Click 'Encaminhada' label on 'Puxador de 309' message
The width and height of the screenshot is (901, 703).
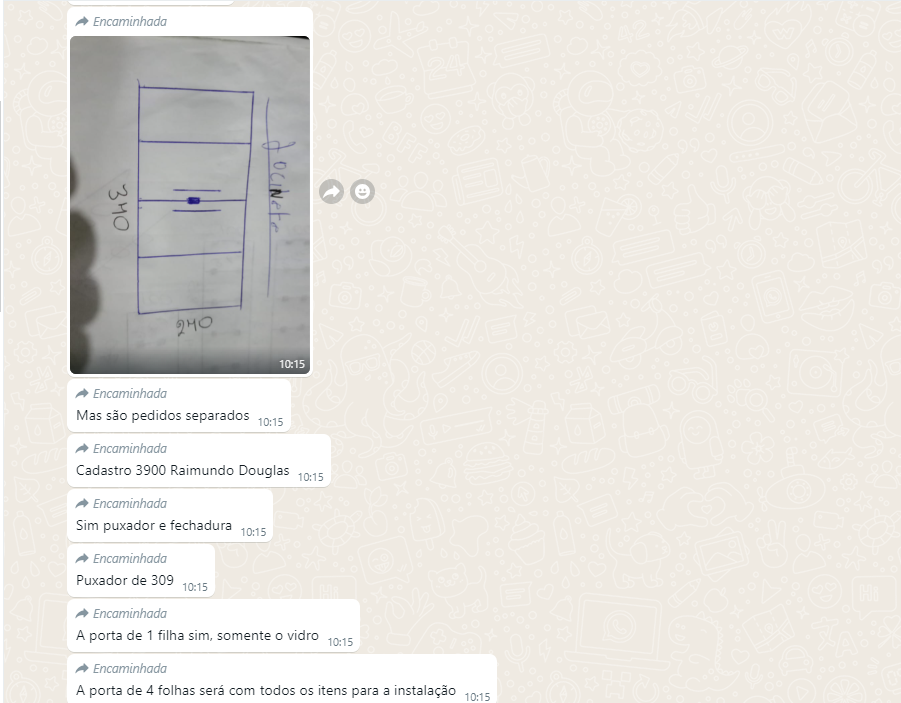[x=130, y=559]
